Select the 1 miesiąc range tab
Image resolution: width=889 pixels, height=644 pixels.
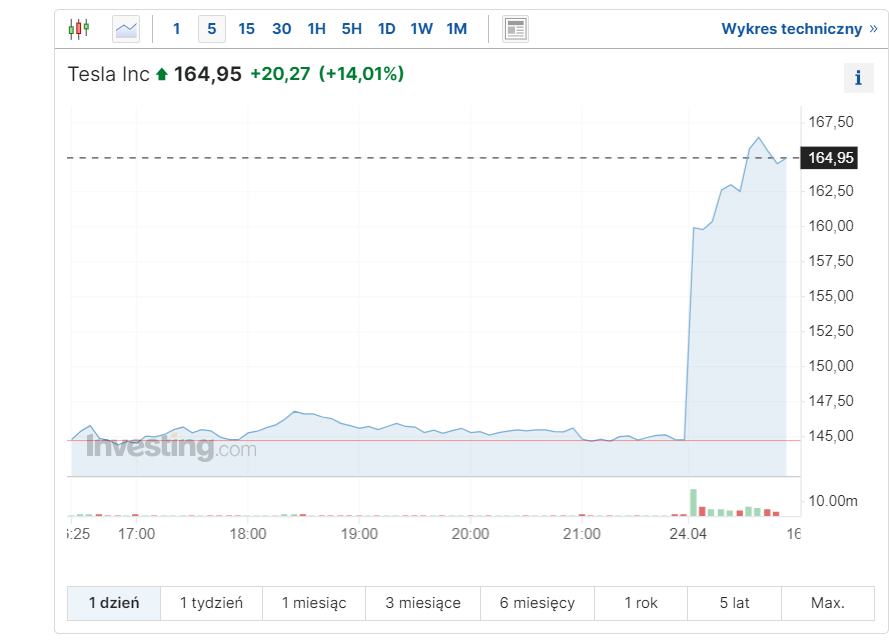(314, 603)
